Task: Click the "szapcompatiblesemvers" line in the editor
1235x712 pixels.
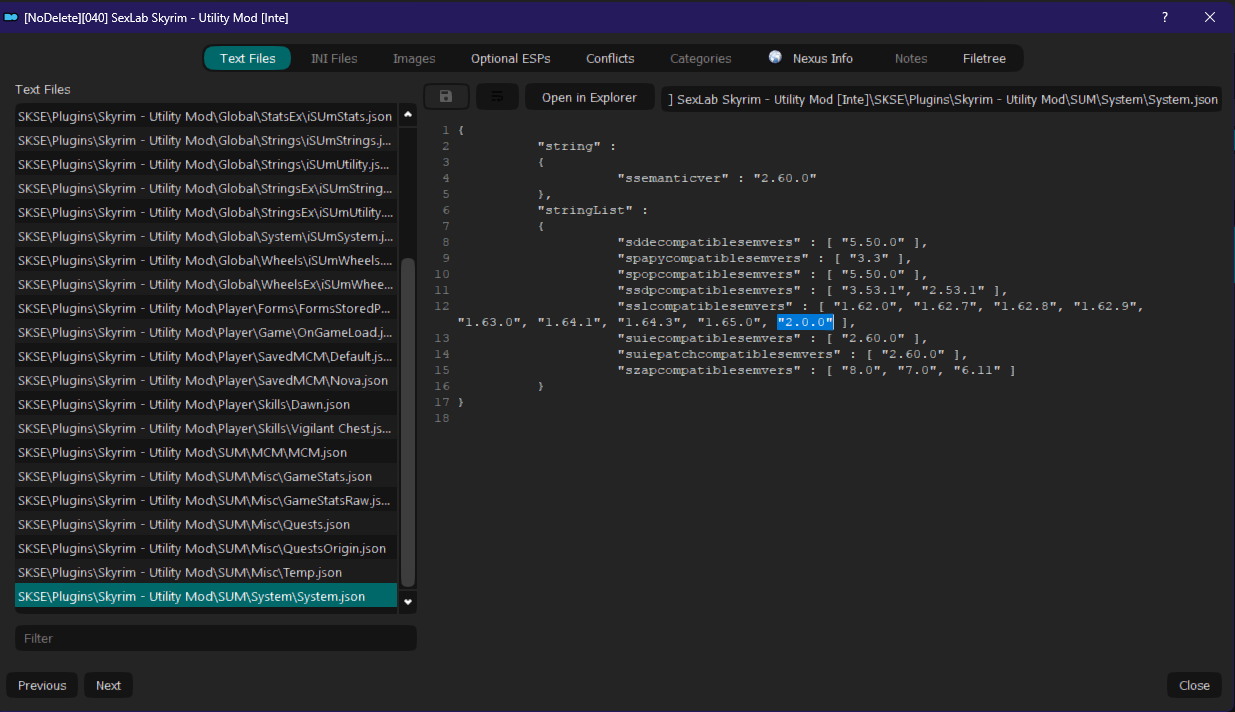Action: coord(817,370)
